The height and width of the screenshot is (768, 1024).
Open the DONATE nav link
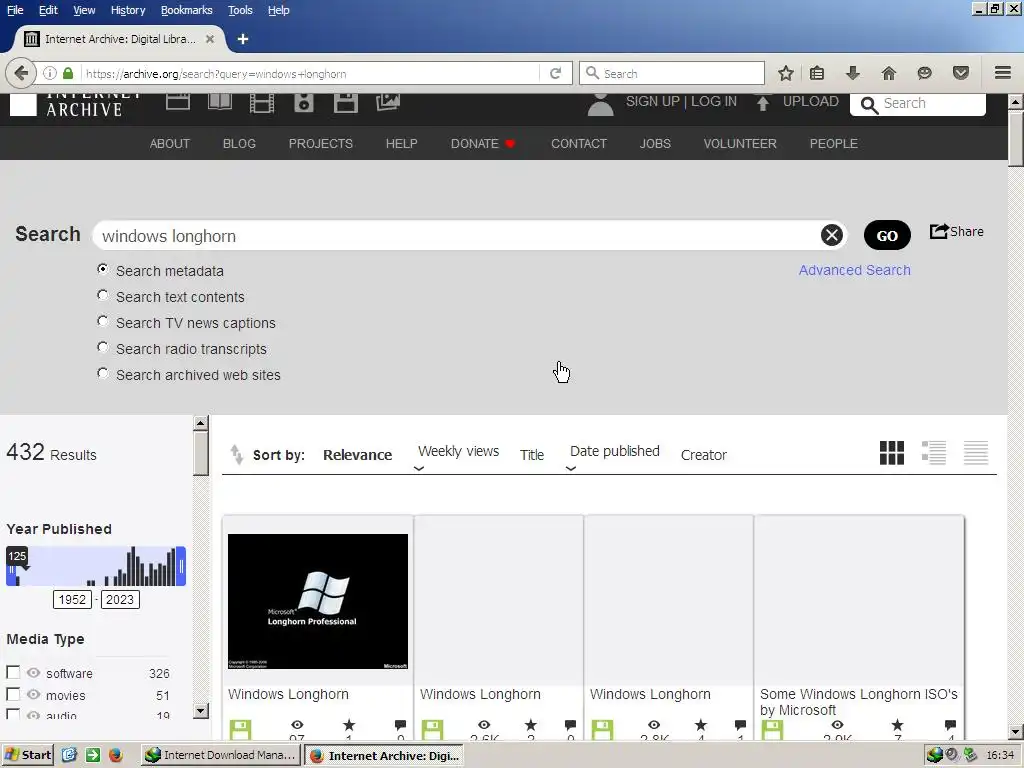point(483,143)
